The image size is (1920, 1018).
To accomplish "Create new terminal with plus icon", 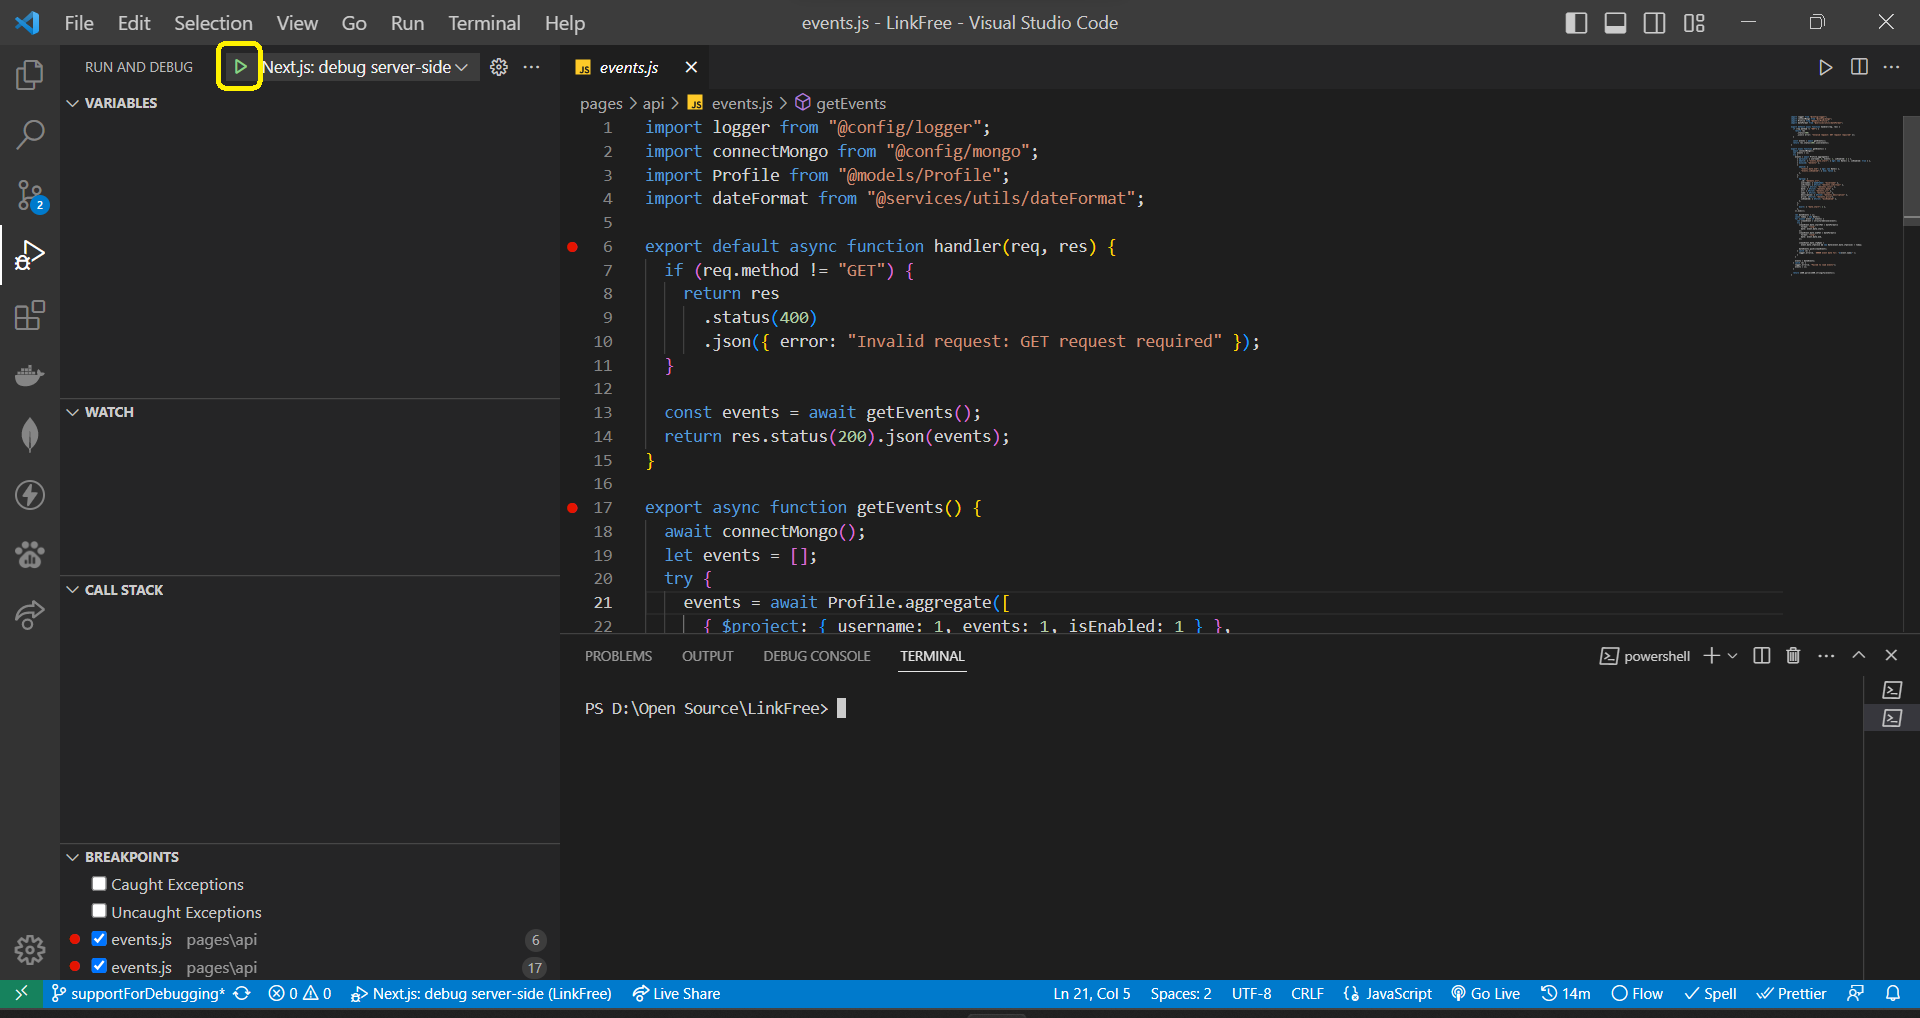I will pyautogui.click(x=1712, y=656).
